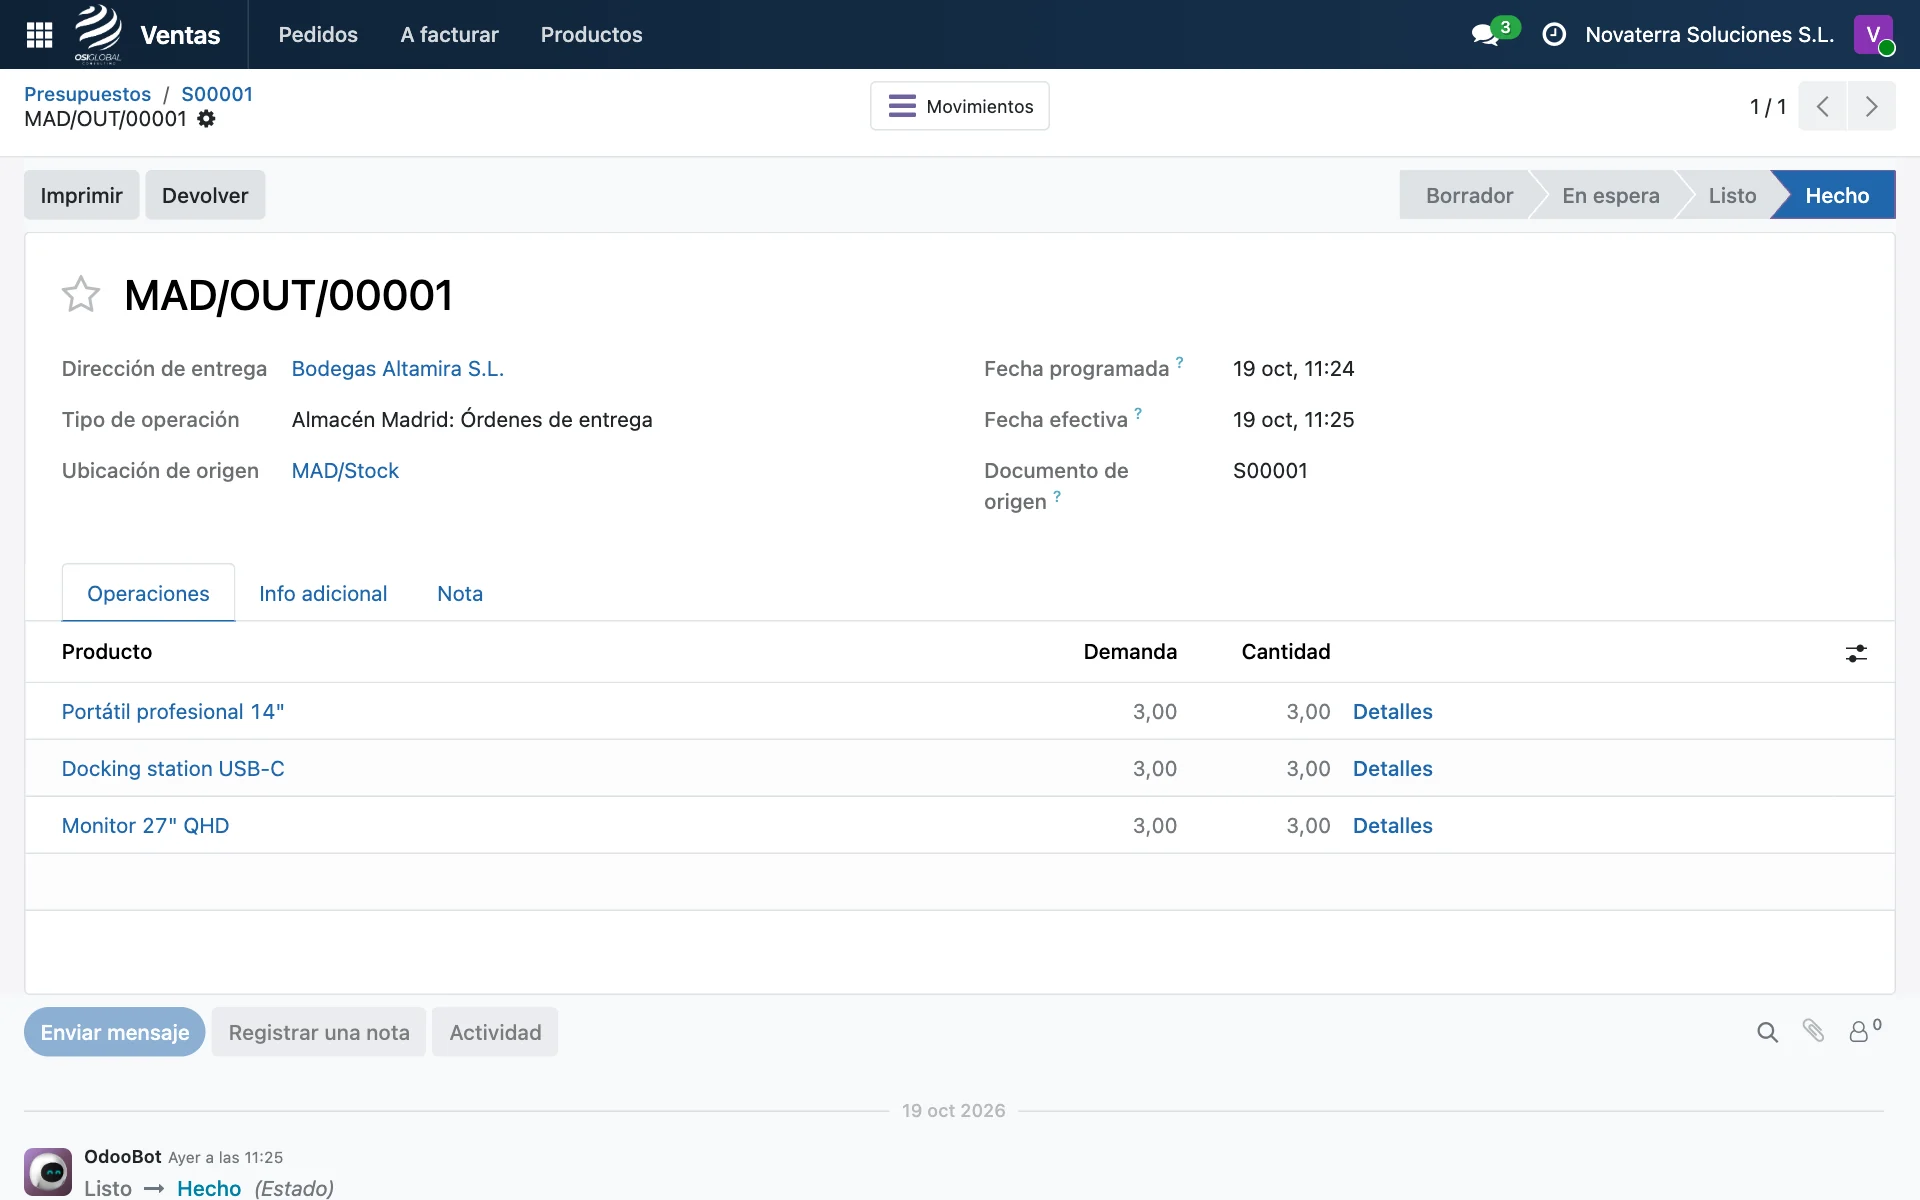
Task: Click the Devolver button
Action: [x=205, y=195]
